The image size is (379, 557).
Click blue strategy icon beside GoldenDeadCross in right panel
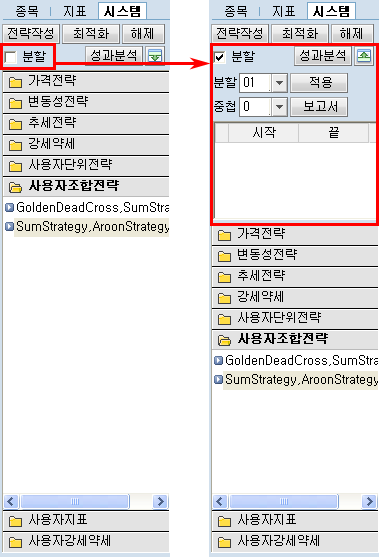(x=218, y=360)
